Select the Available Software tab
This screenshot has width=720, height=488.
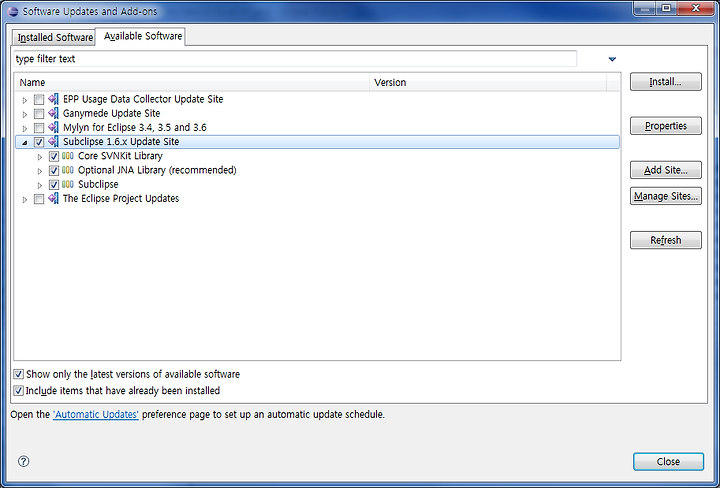(x=141, y=36)
